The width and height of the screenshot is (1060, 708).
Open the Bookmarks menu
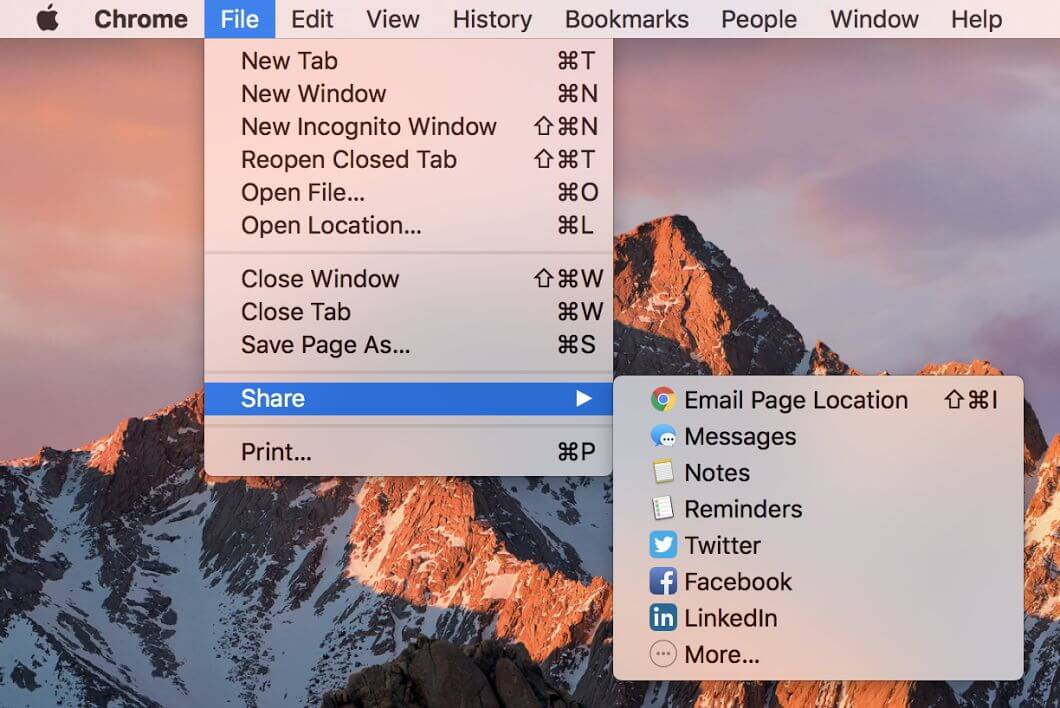[626, 19]
